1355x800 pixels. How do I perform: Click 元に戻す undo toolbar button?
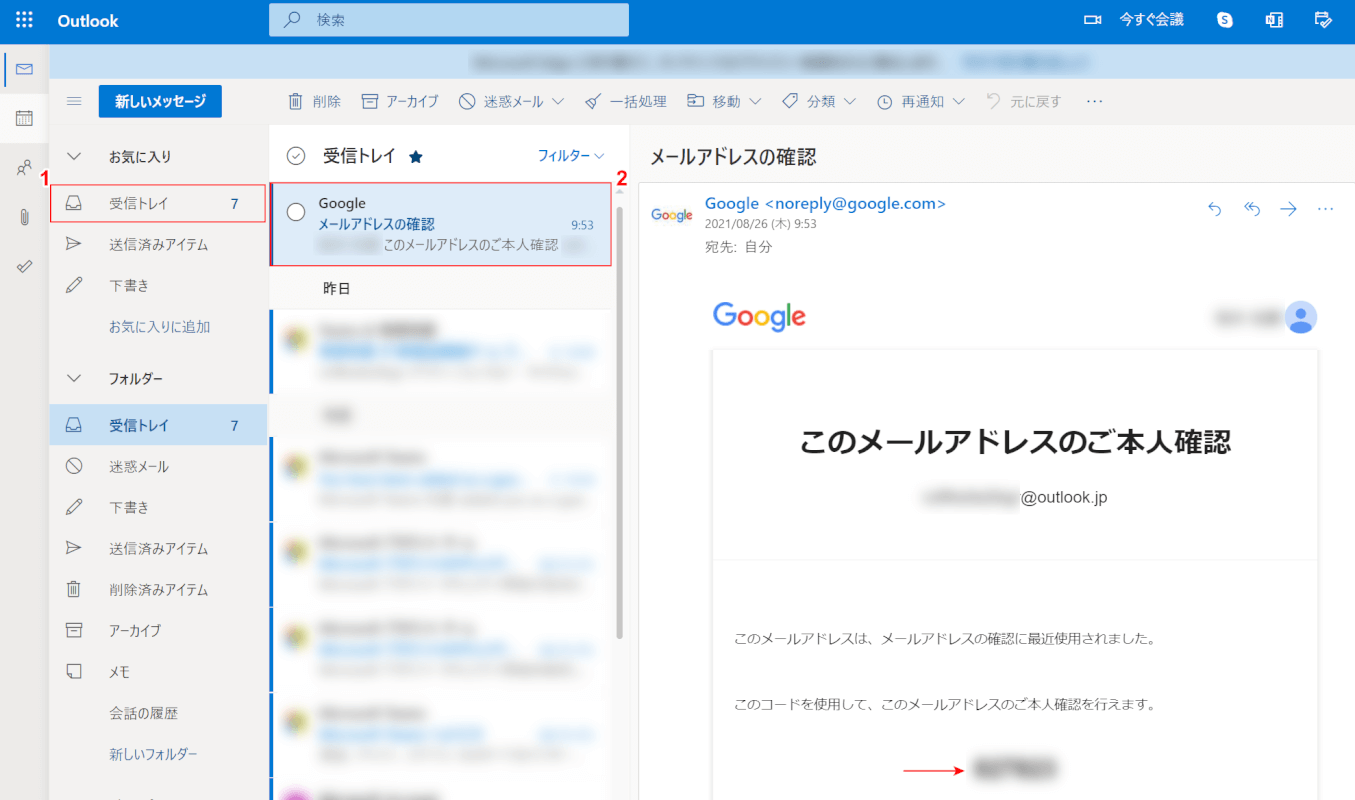pyautogui.click(x=1023, y=101)
